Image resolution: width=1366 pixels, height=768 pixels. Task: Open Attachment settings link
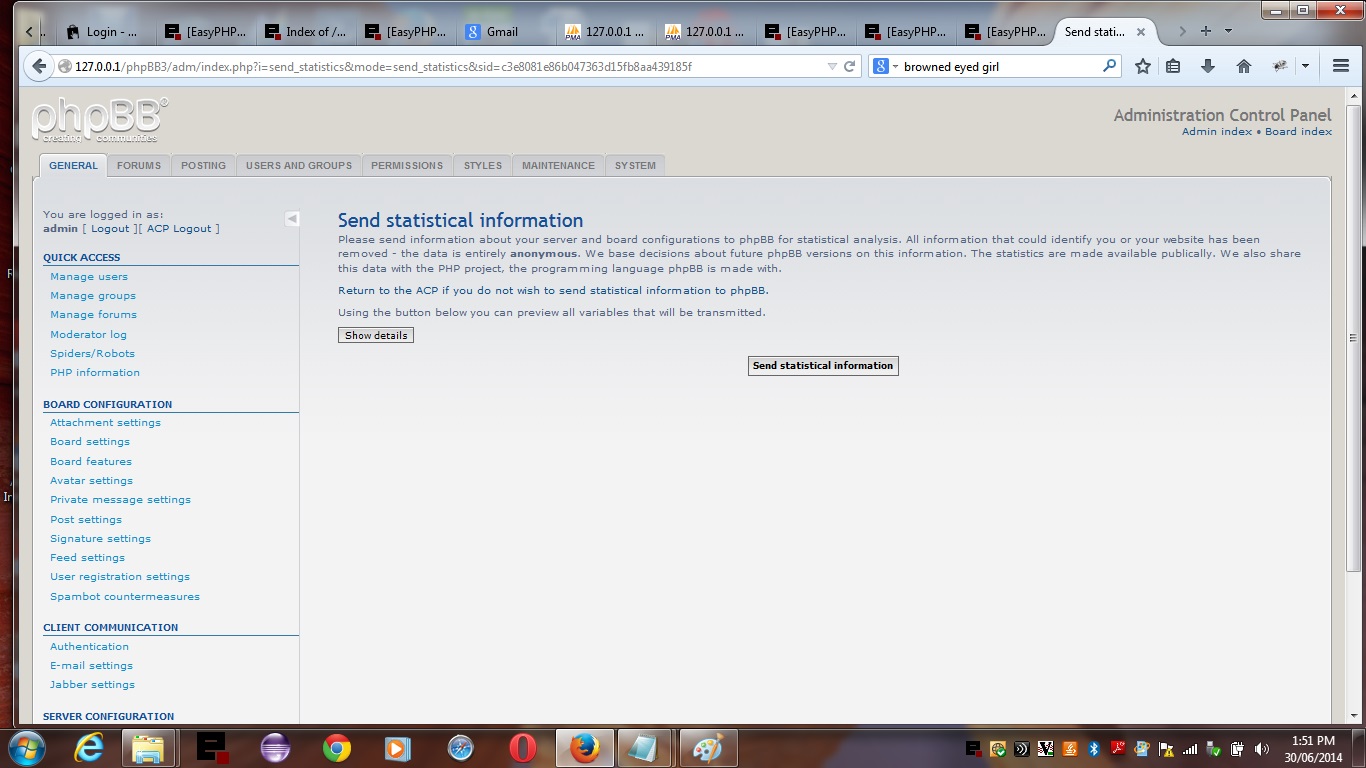click(105, 423)
